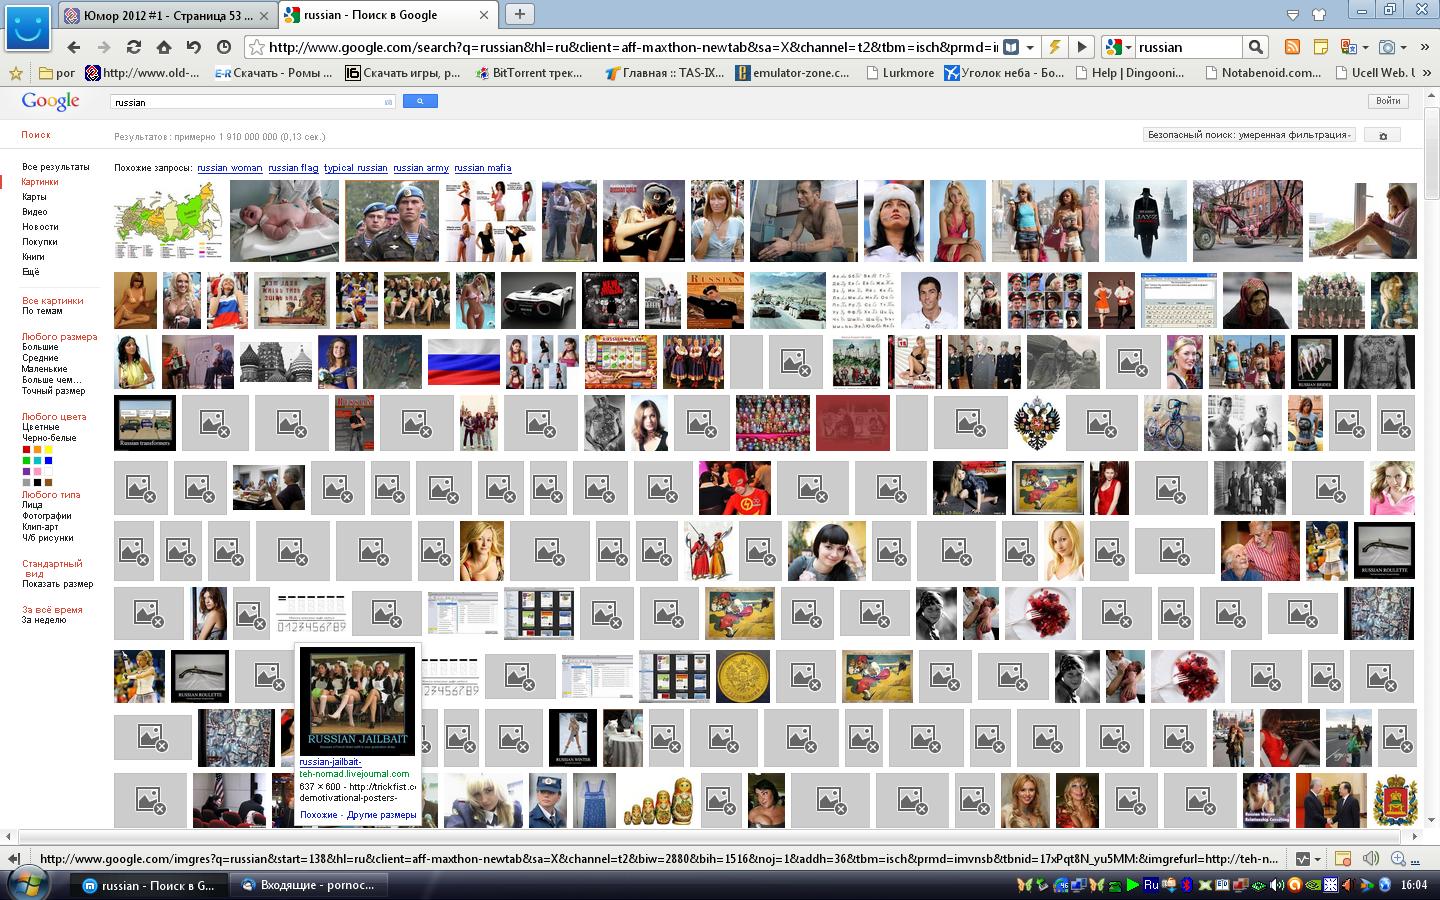Go to the browser home page
Viewport: 1440px width, 900px height.
[x=163, y=47]
